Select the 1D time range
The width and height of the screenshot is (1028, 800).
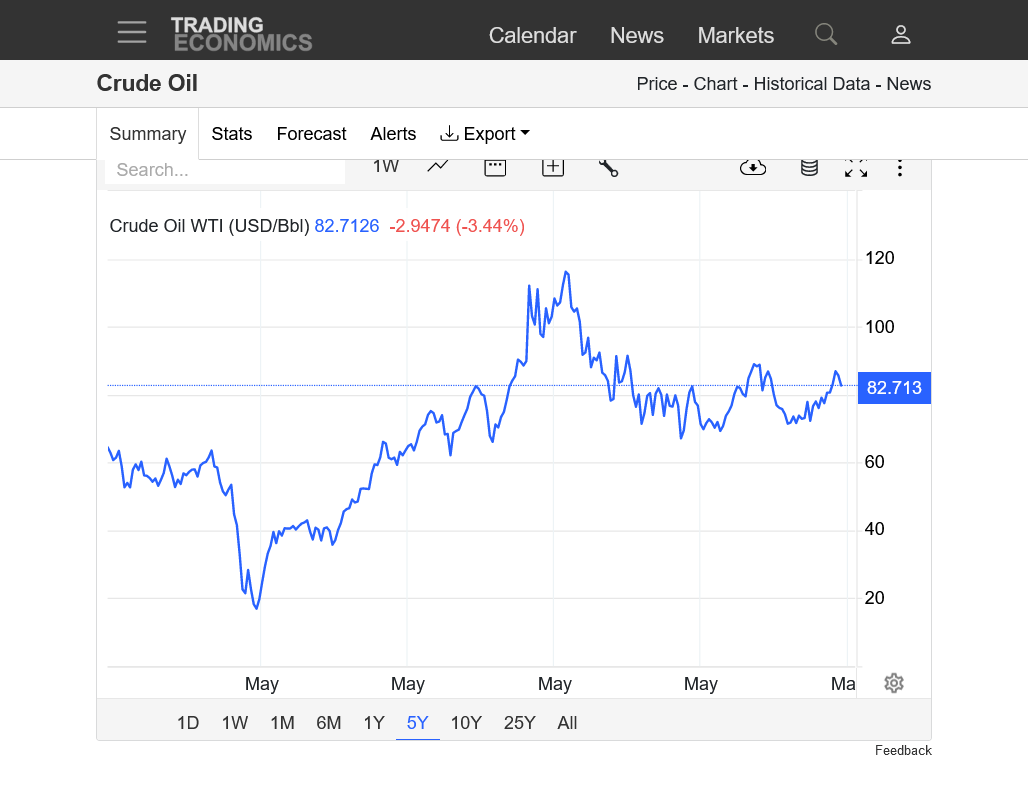tap(188, 723)
